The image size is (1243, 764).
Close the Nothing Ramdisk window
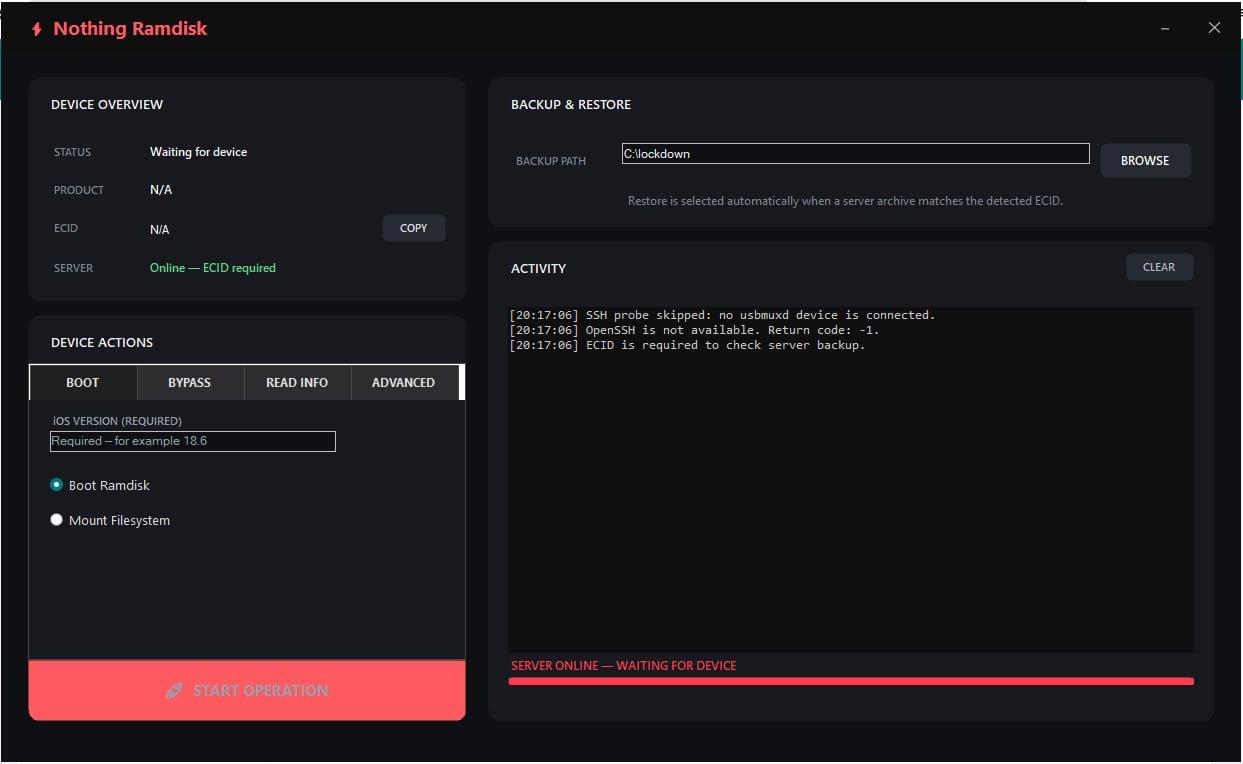point(1214,28)
